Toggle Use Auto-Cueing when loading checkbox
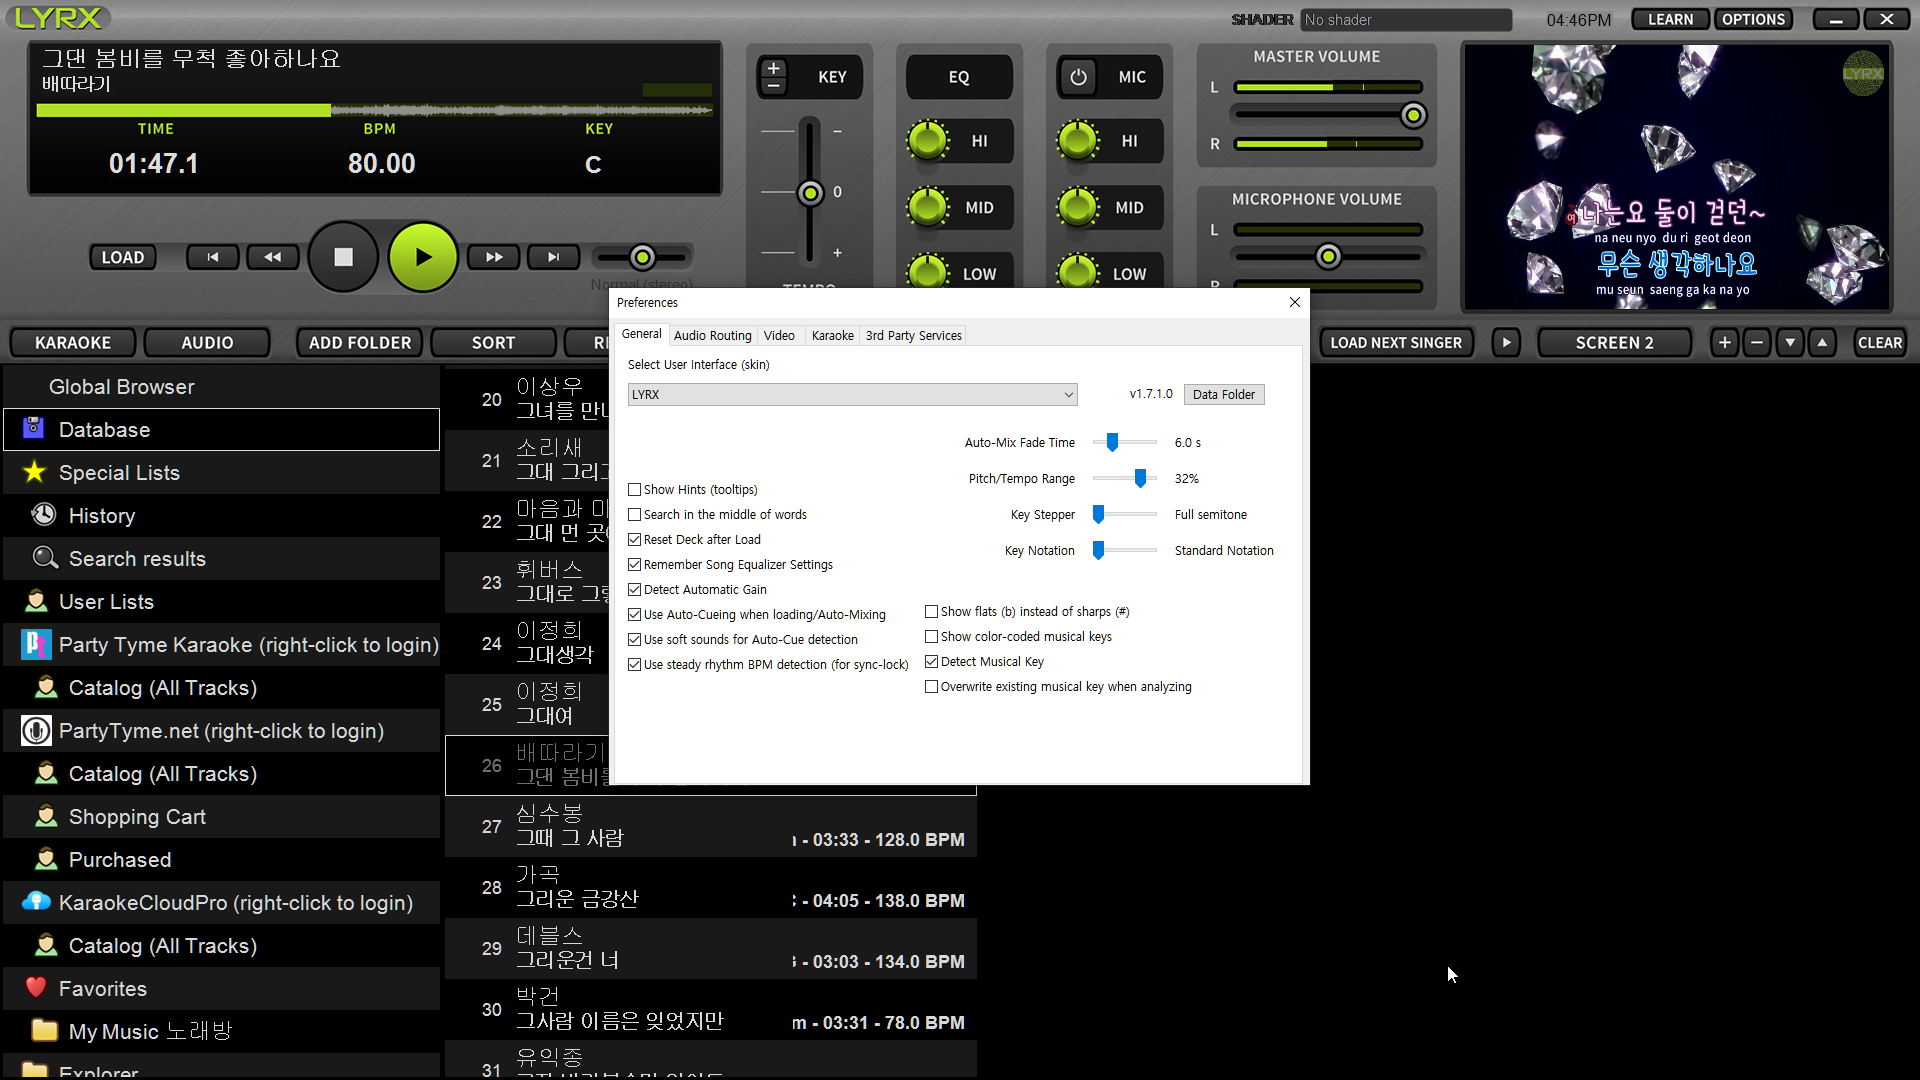The width and height of the screenshot is (1920, 1080). coord(634,615)
